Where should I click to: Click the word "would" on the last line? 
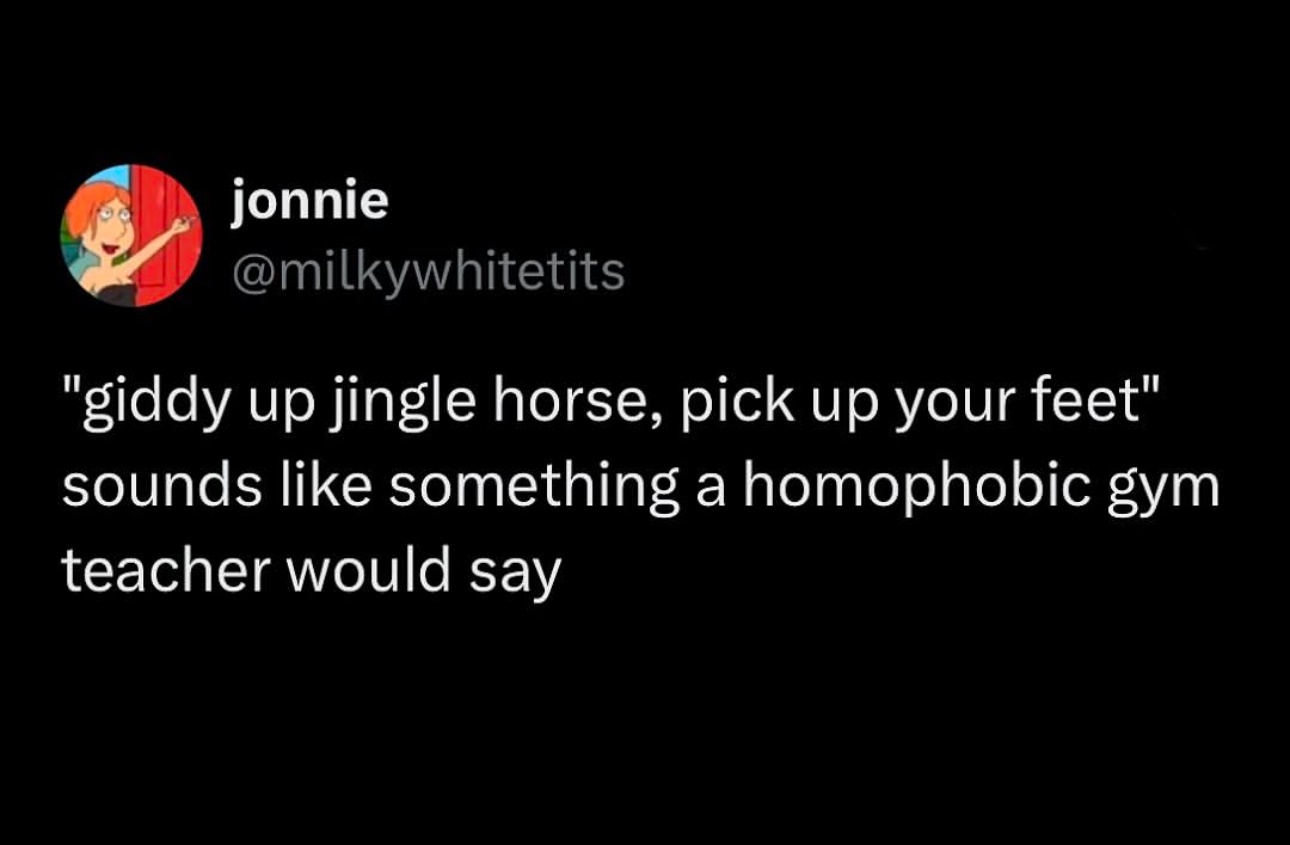[x=370, y=572]
